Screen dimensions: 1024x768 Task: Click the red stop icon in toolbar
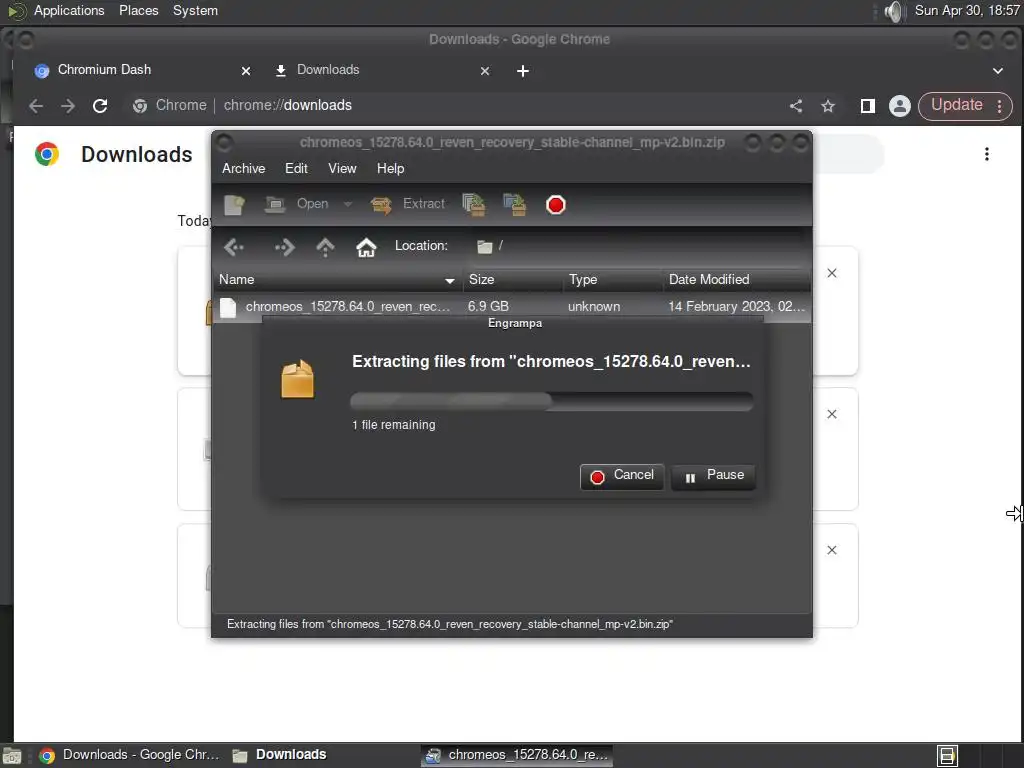(556, 205)
